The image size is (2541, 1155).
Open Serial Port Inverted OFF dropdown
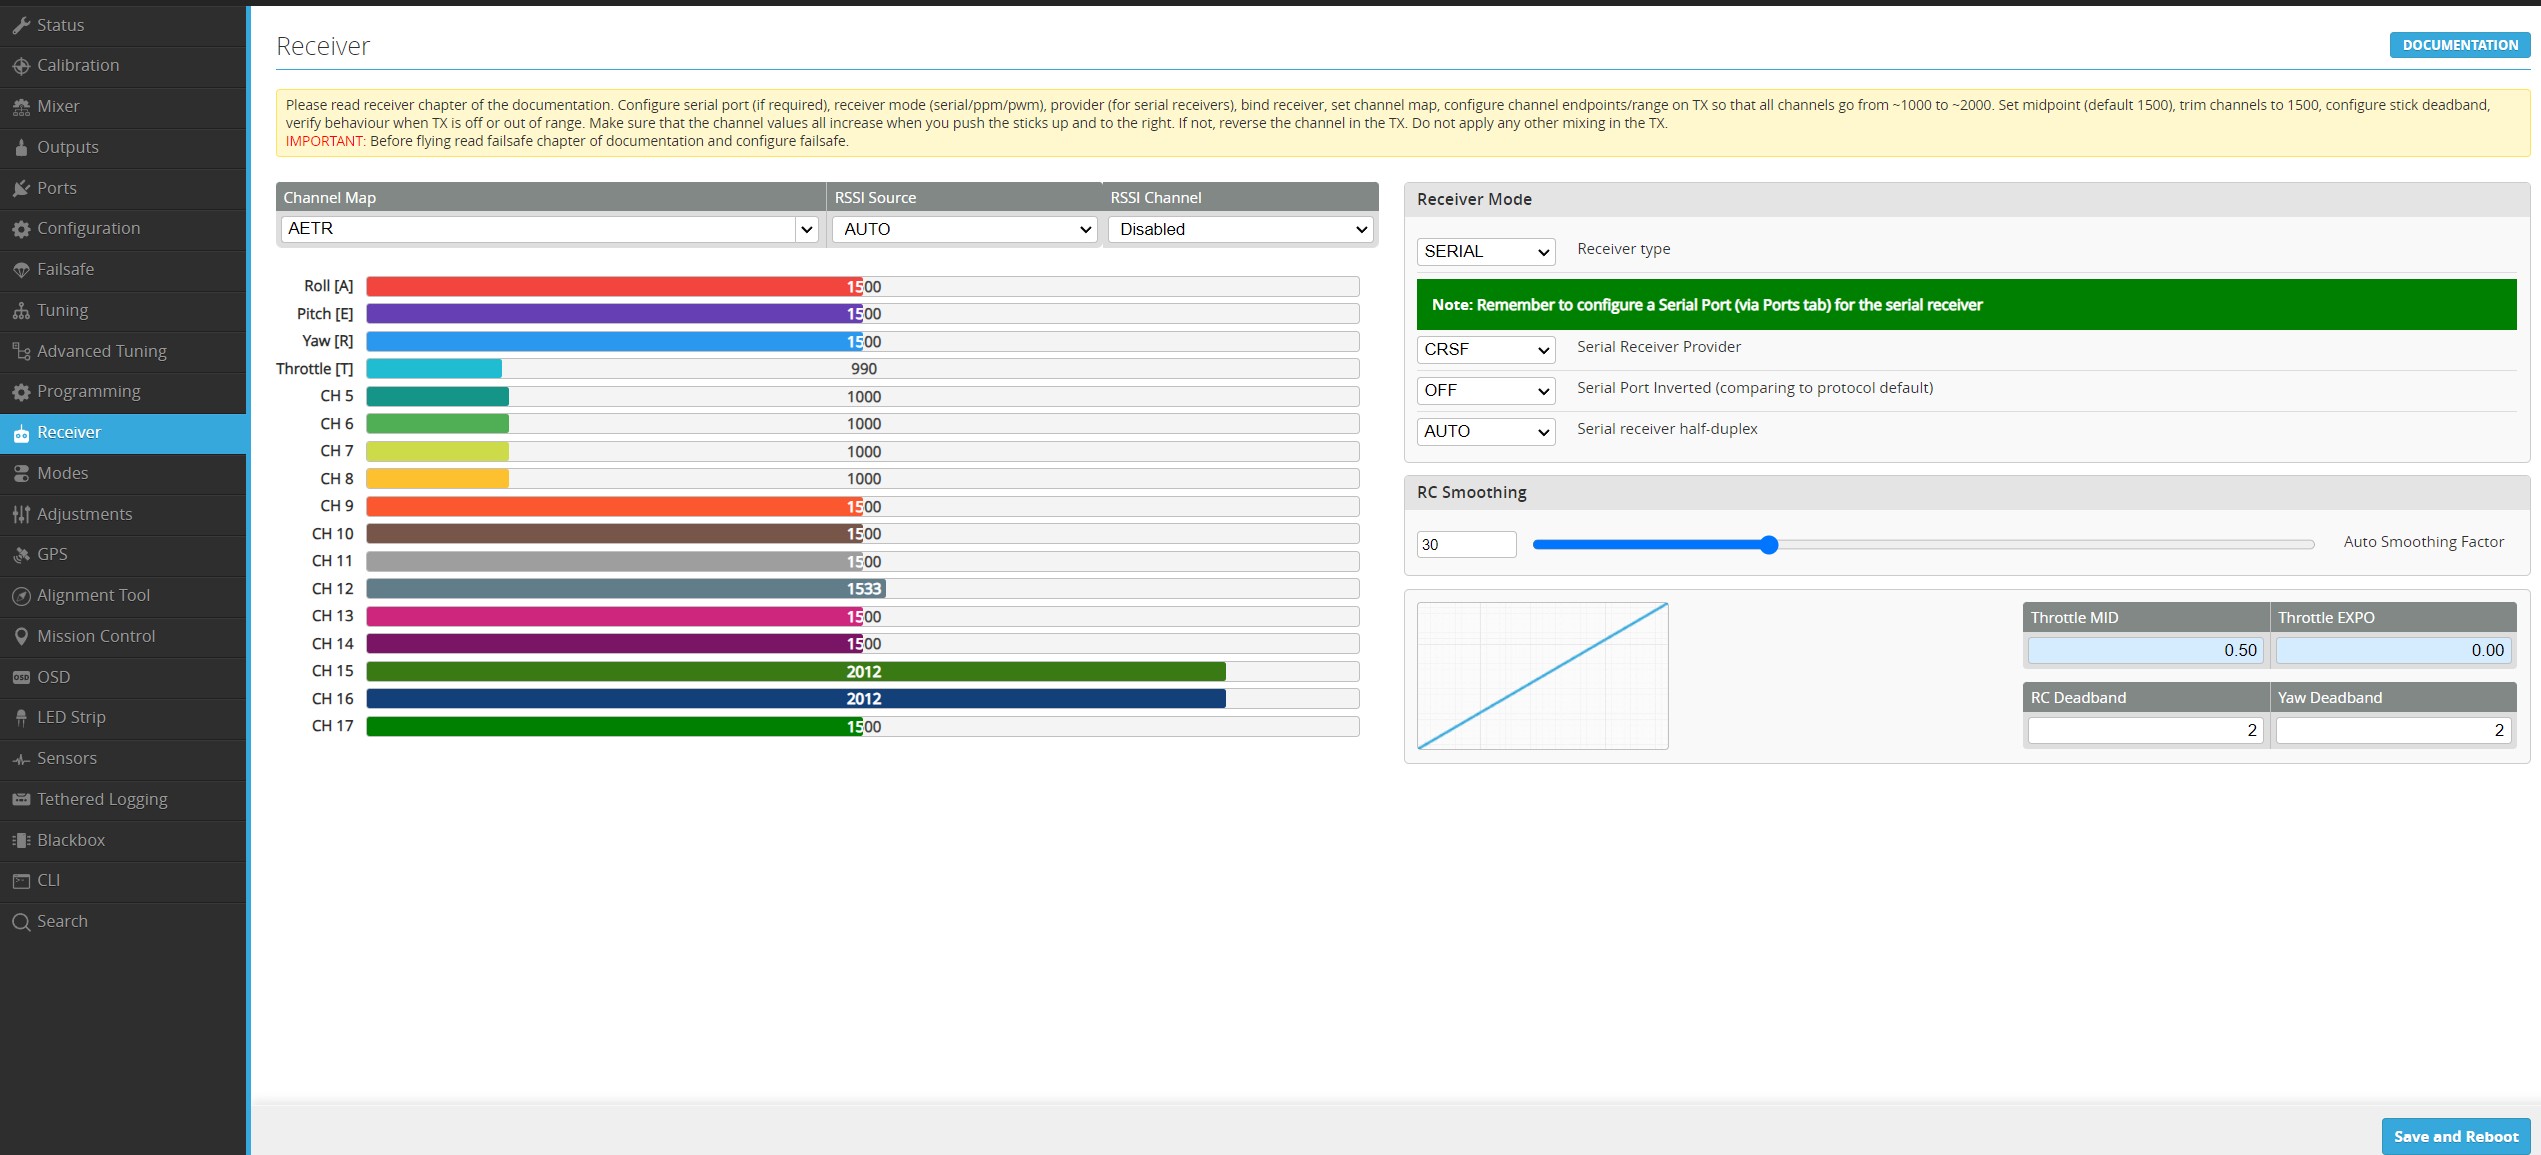point(1485,391)
